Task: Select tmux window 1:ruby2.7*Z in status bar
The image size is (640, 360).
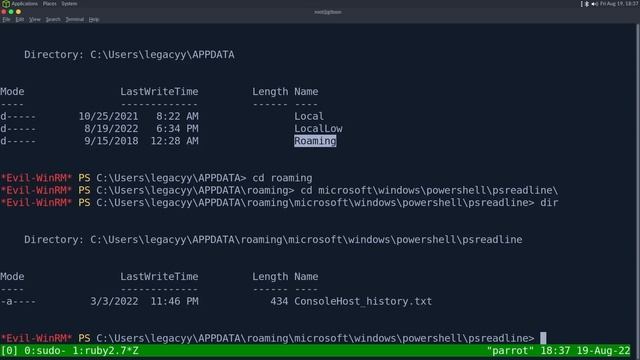Action: (105, 351)
